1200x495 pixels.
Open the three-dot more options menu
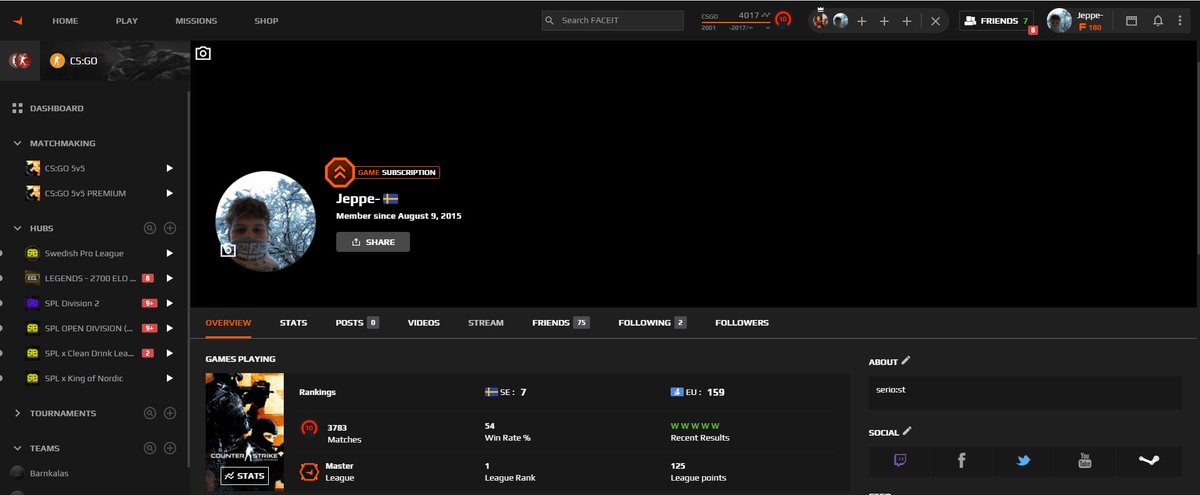point(1182,20)
